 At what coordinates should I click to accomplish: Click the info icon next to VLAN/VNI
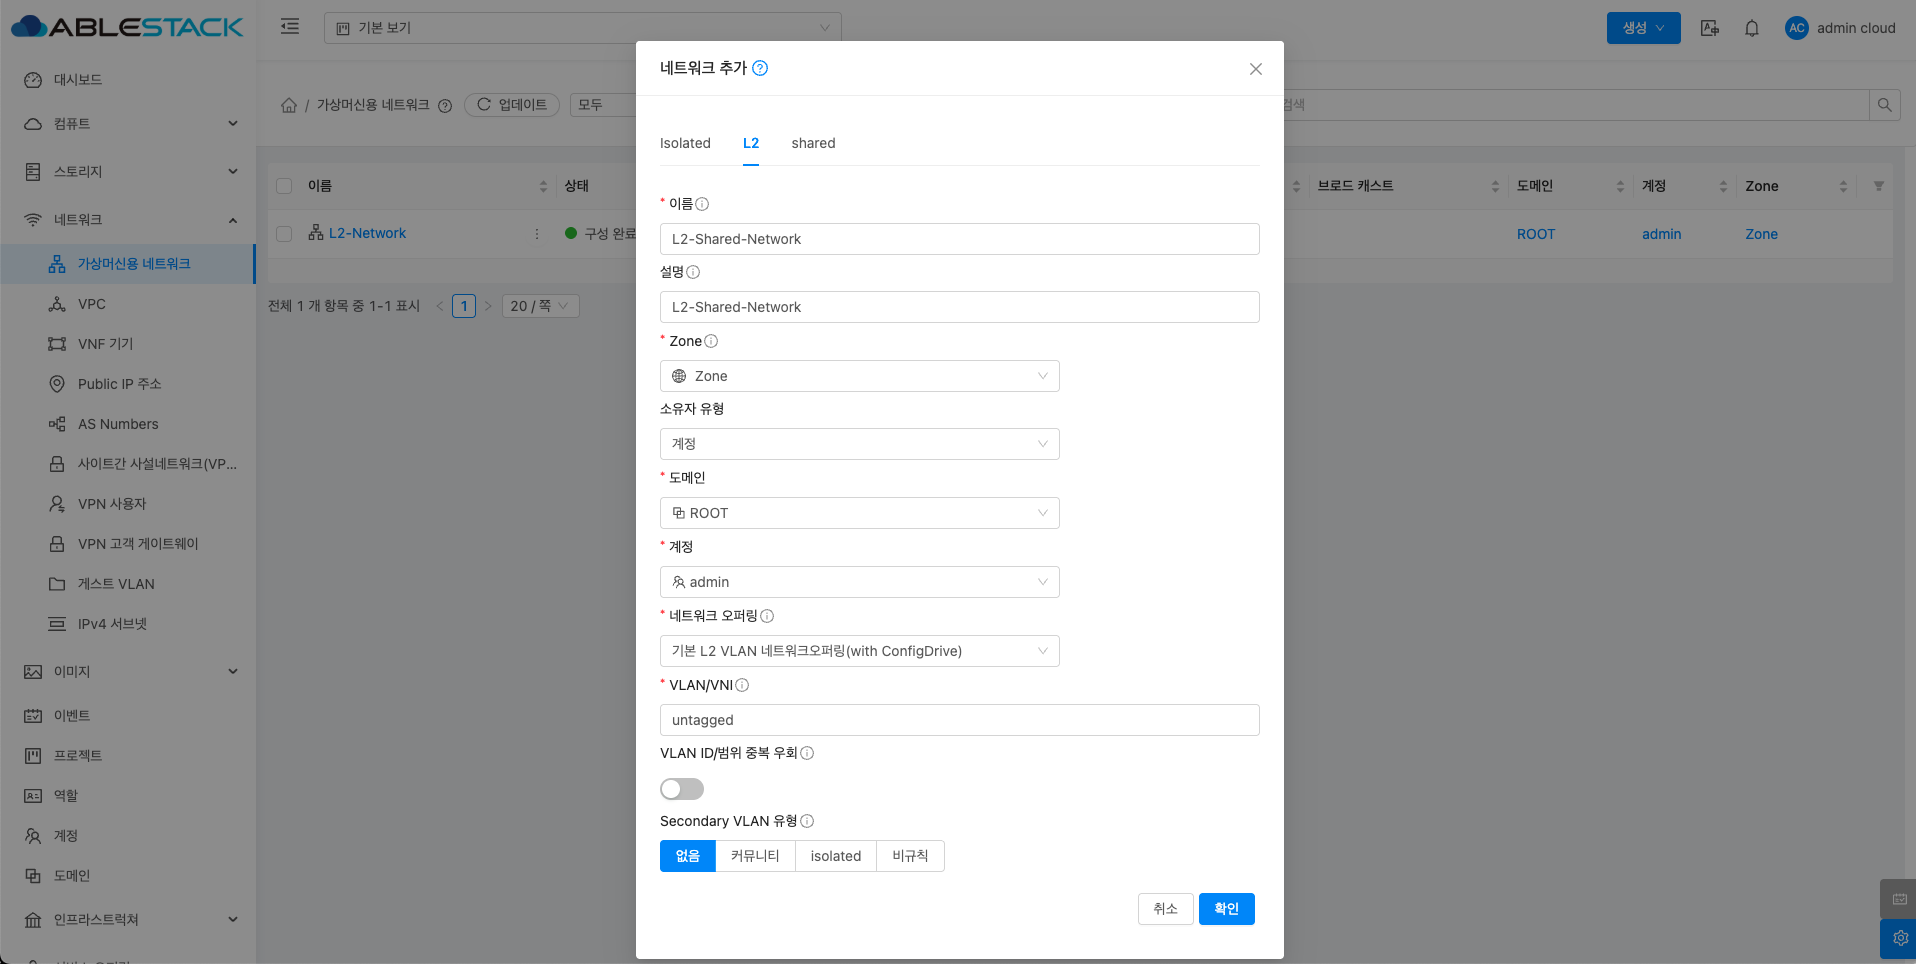pyautogui.click(x=742, y=685)
